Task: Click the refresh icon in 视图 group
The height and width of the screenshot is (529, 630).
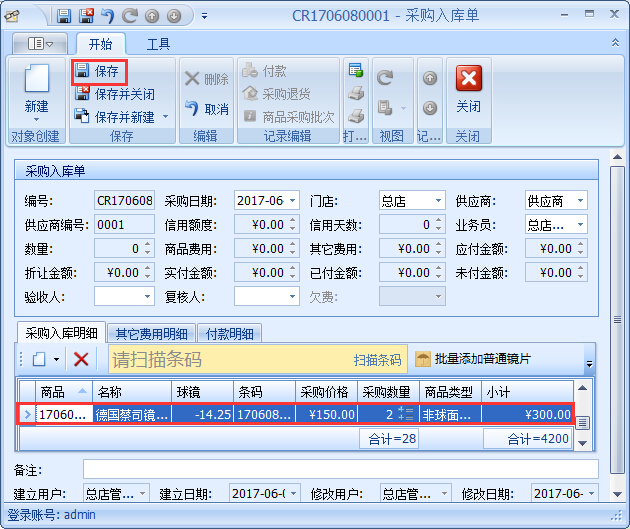Action: [385, 77]
